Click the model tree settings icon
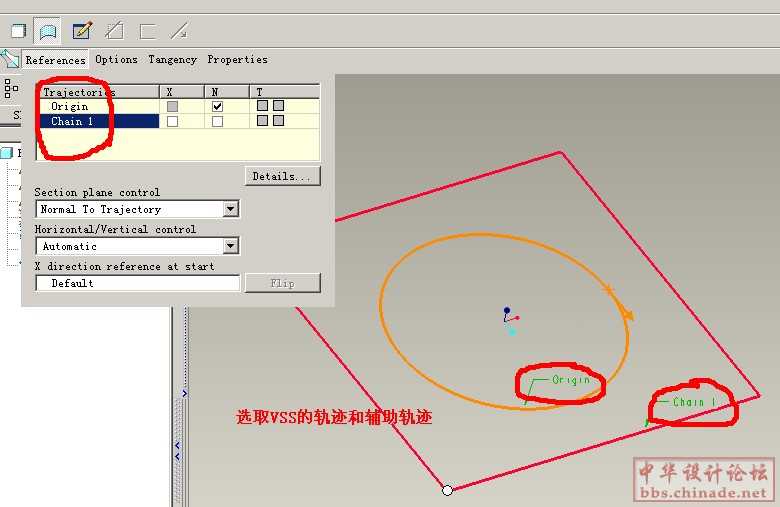Viewport: 780px width, 507px height. pyautogui.click(x=10, y=87)
